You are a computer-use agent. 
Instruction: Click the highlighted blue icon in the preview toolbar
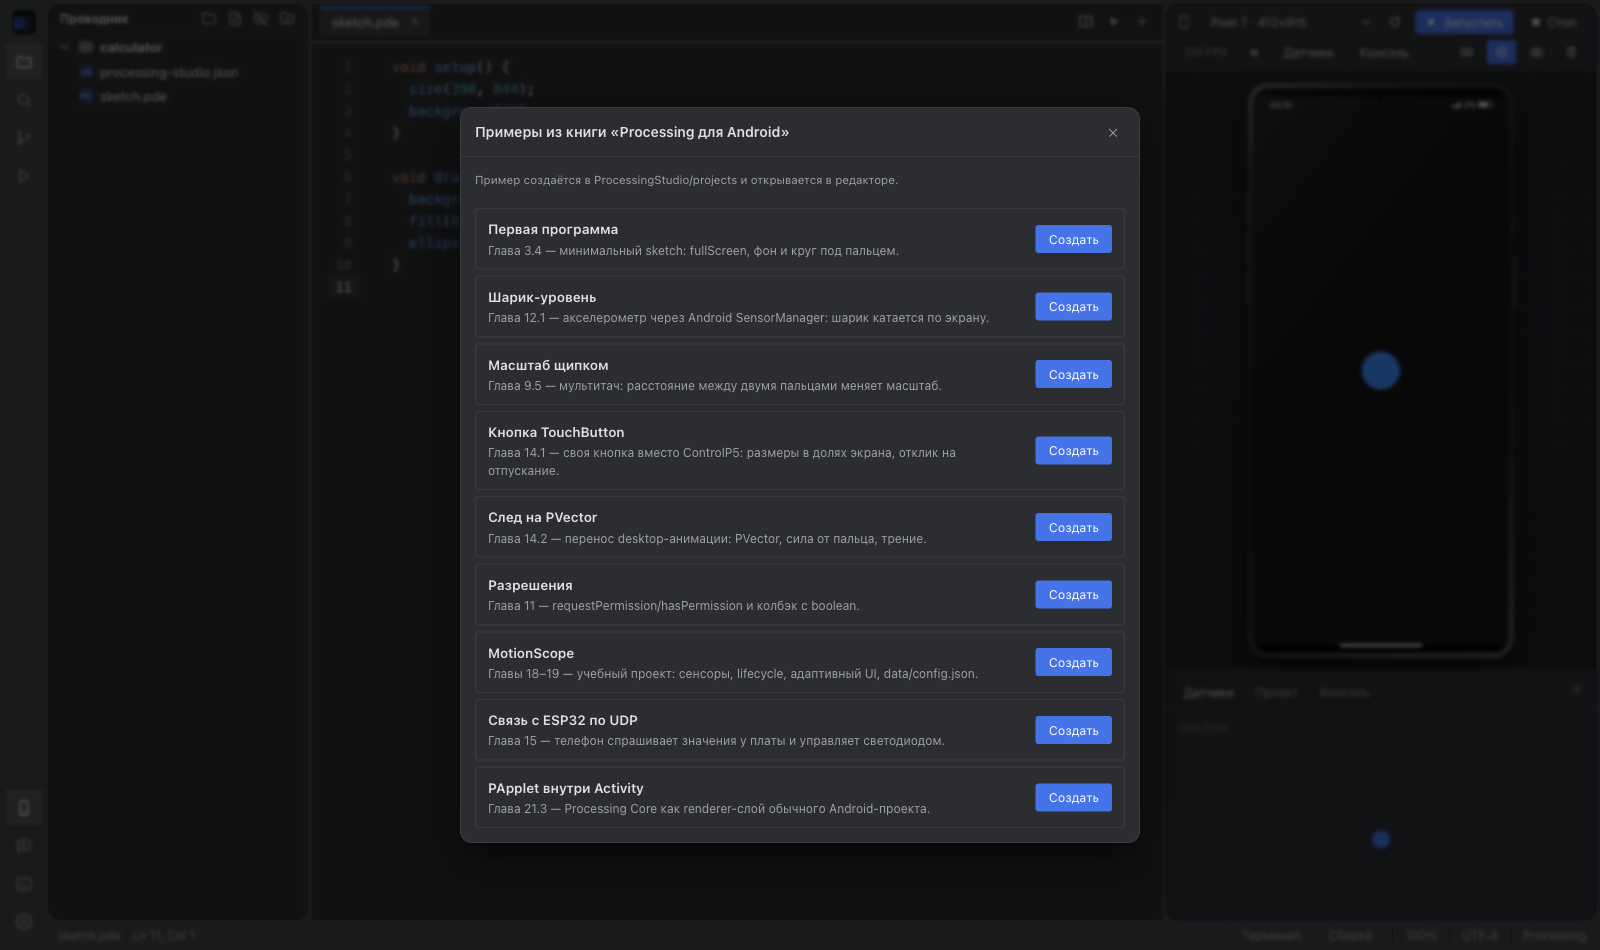[1501, 52]
